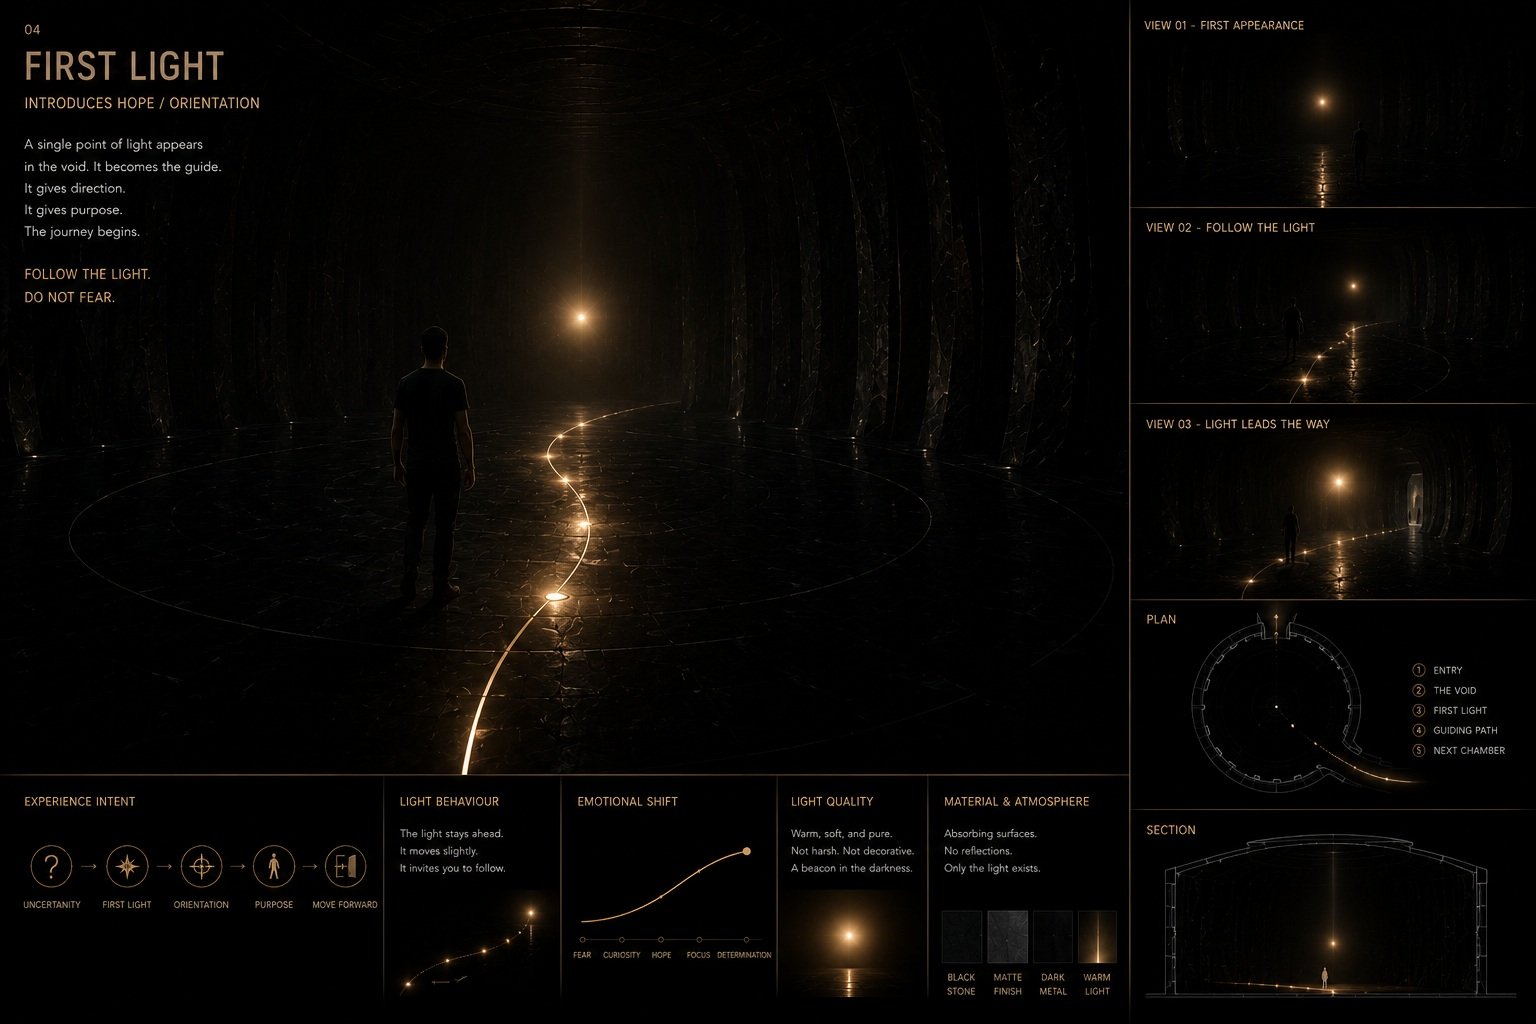The image size is (1536, 1024).
Task: Click the Curiosity marker on emotional timeline
Action: pyautogui.click(x=621, y=940)
